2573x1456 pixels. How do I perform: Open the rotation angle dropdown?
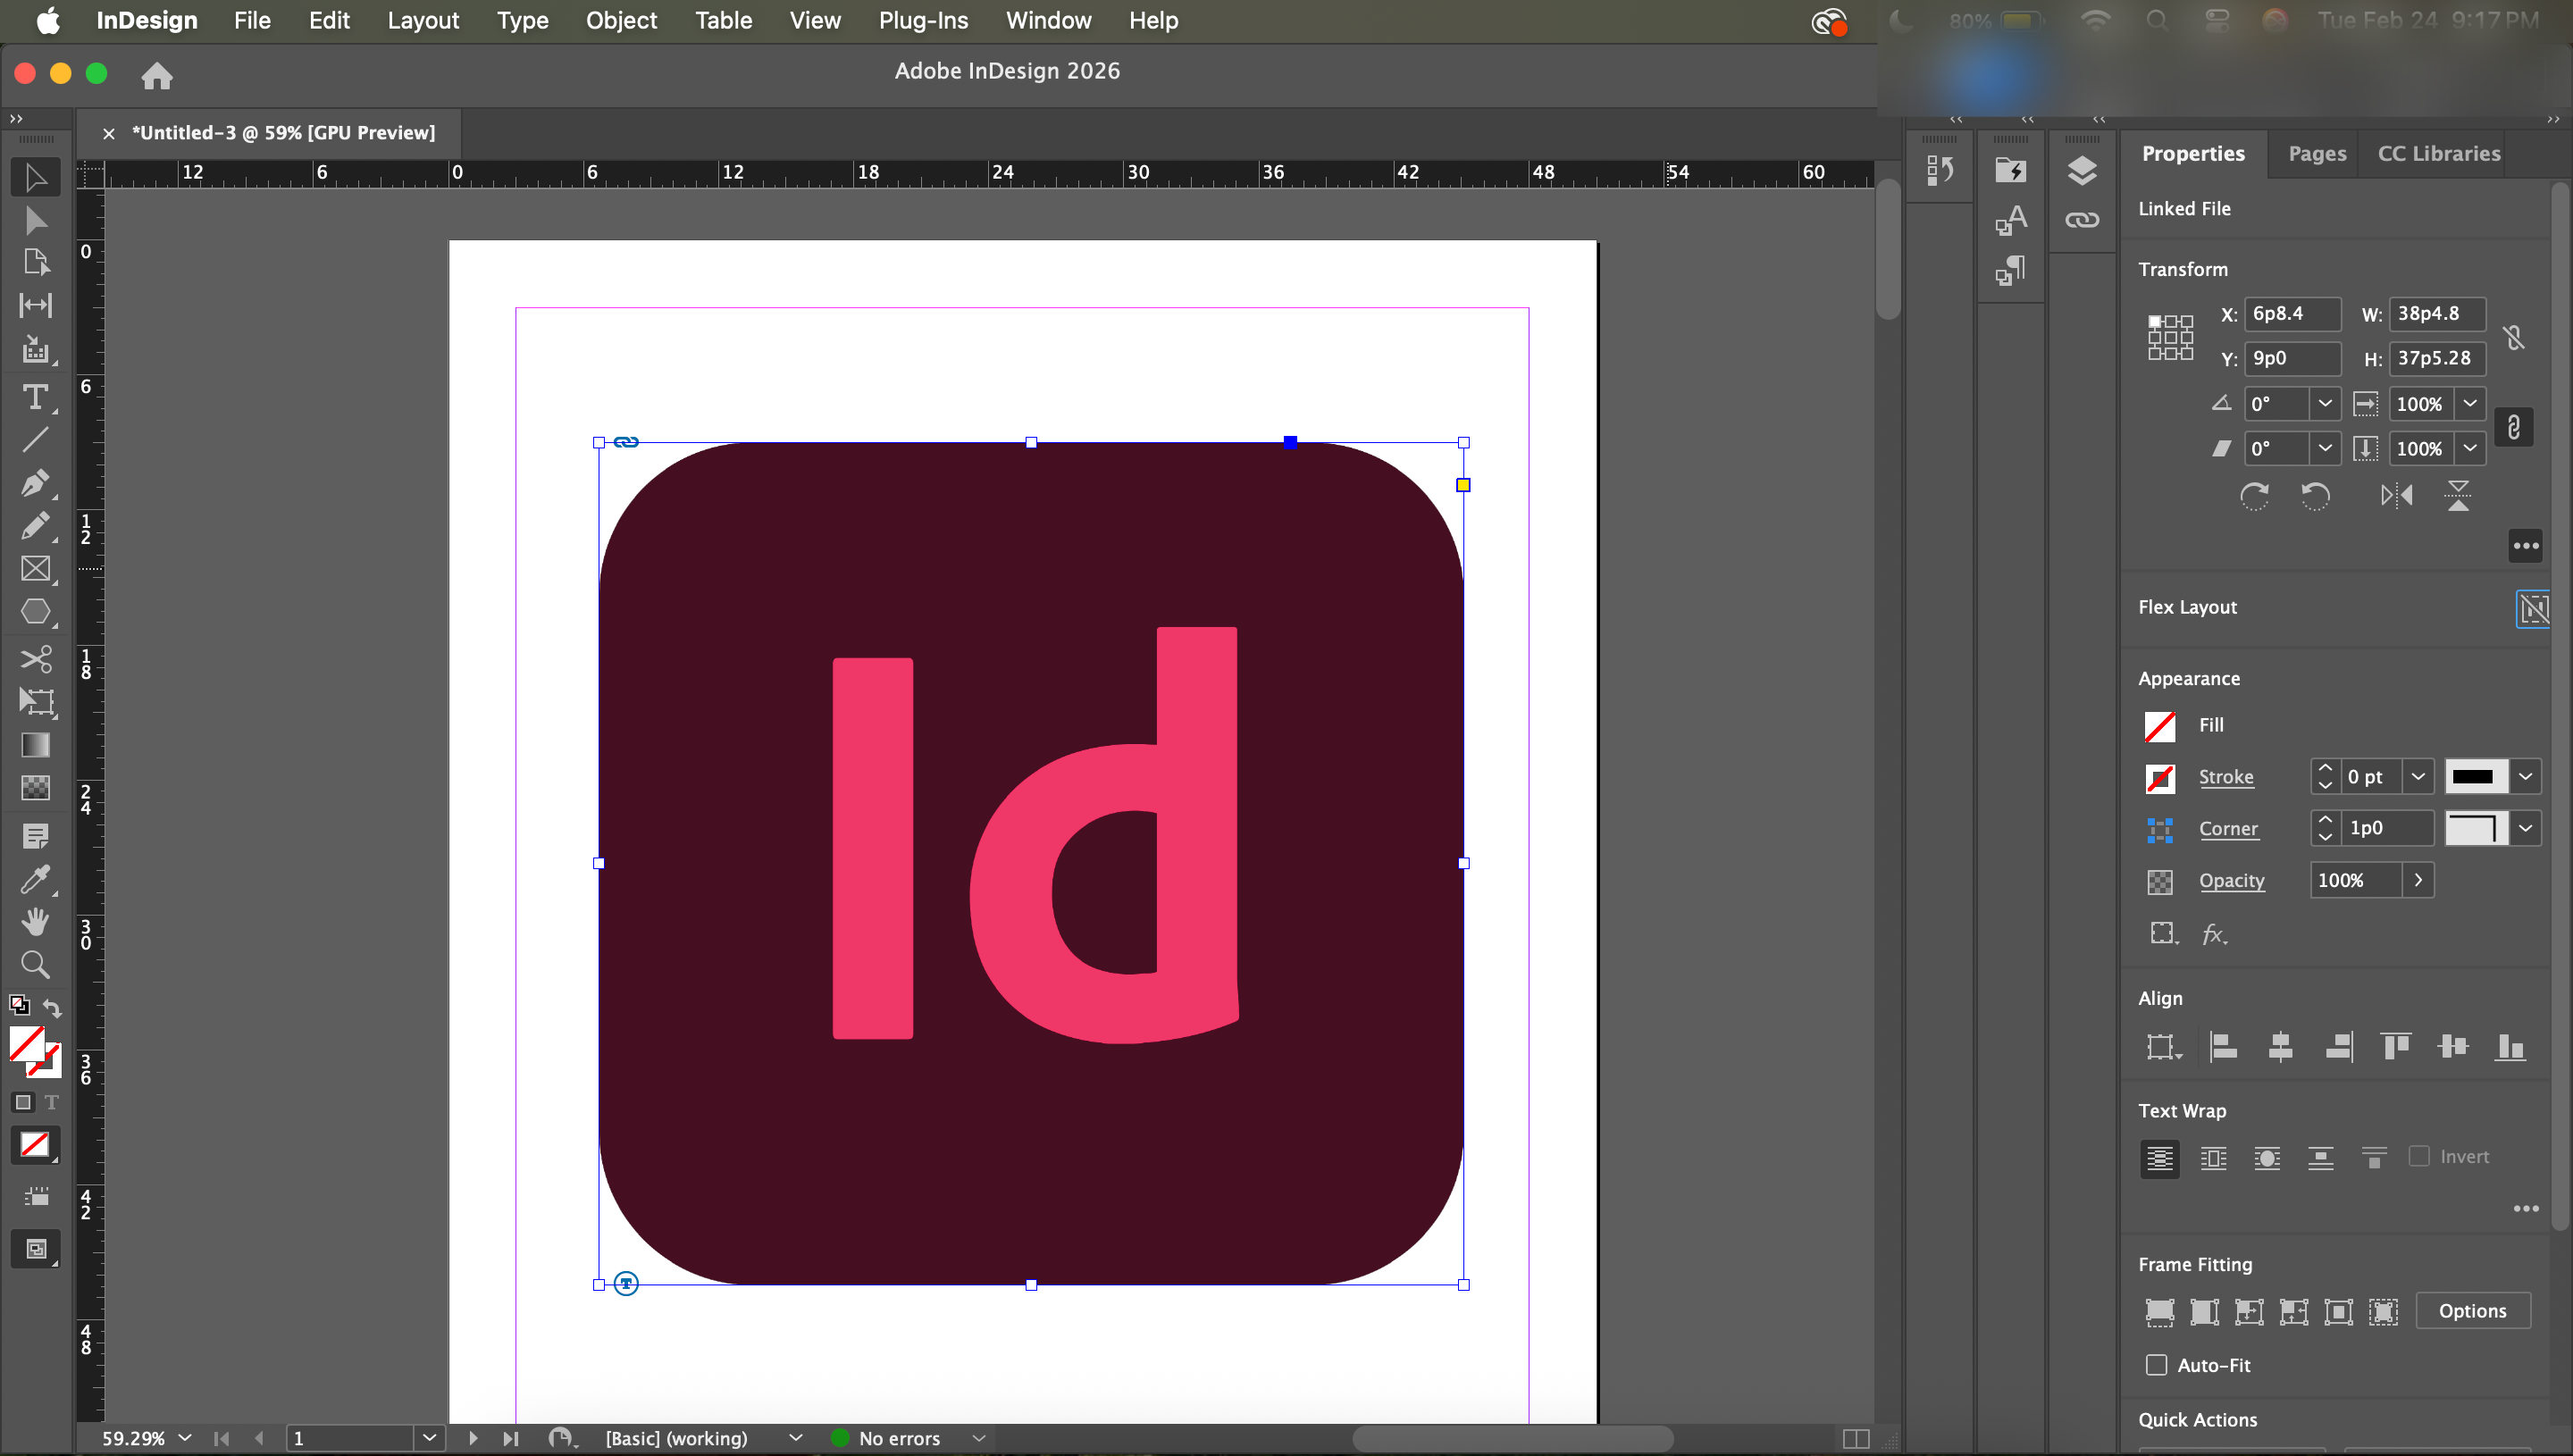point(2325,404)
